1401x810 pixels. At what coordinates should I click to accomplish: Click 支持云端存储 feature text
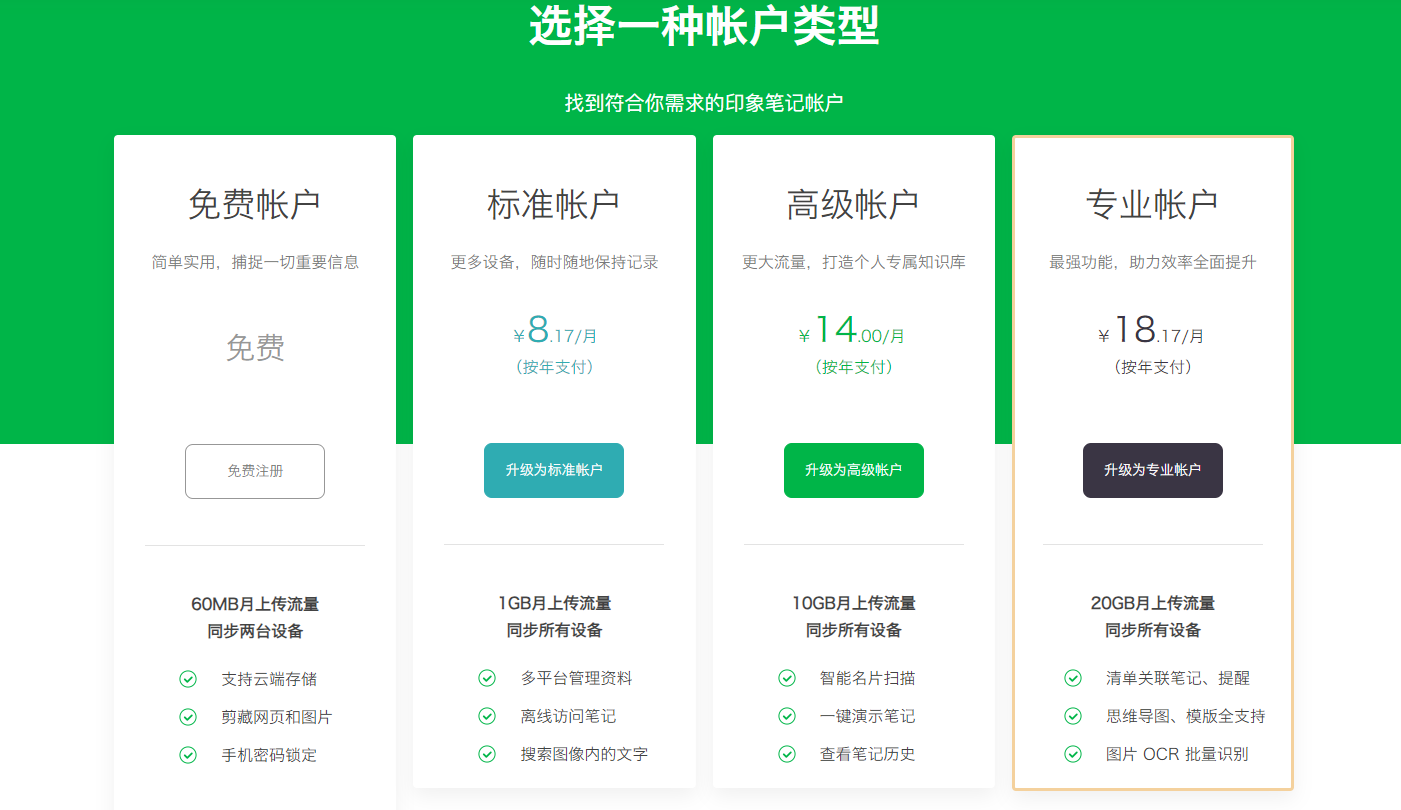coord(269,679)
